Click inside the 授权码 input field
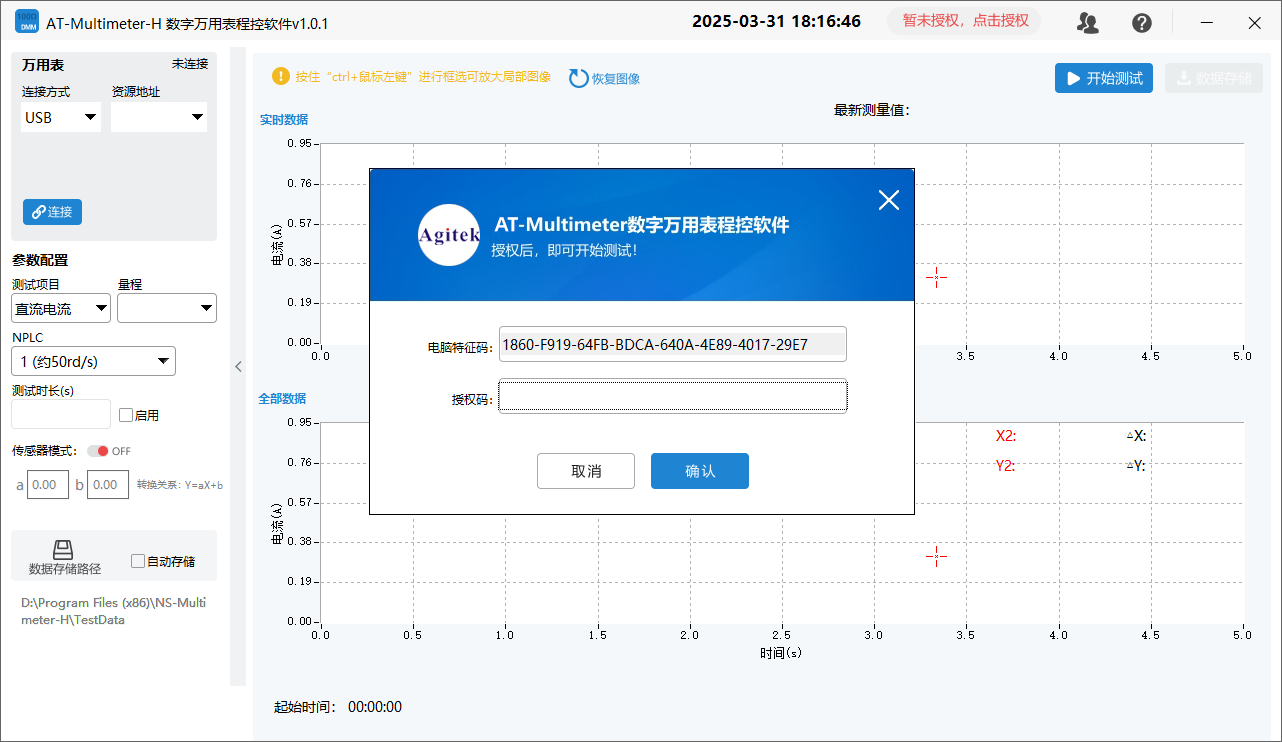Image resolution: width=1282 pixels, height=742 pixels. (672, 396)
